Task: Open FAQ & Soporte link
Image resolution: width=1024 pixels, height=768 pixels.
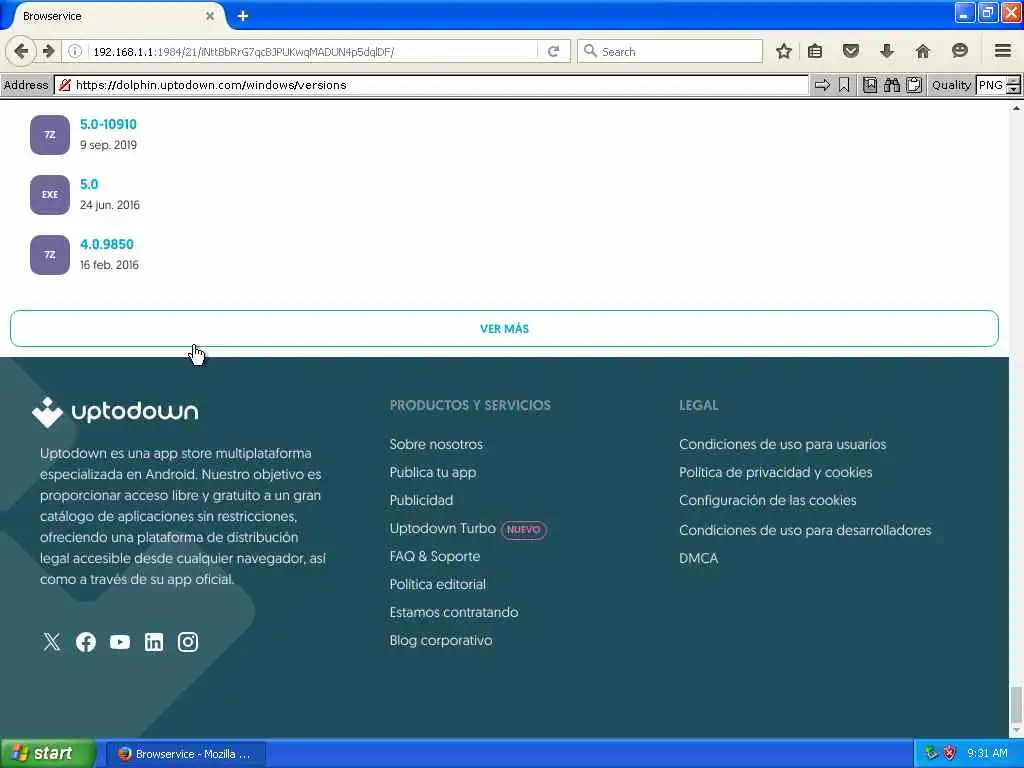Action: pyautogui.click(x=435, y=556)
